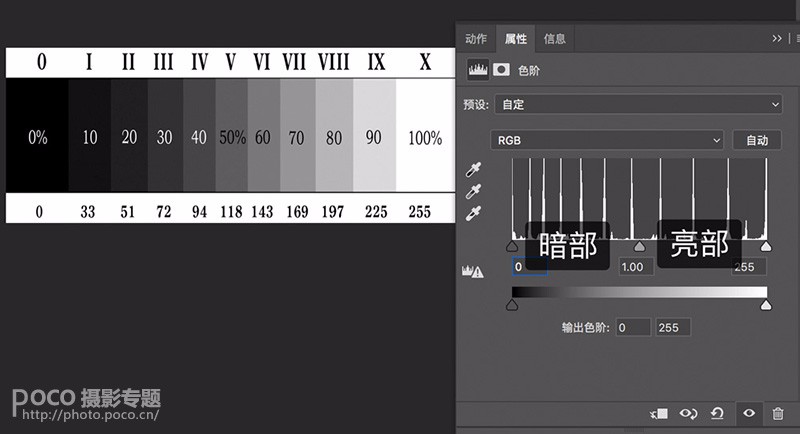The width and height of the screenshot is (800, 434).
Task: Click the 50% gray zone swatch
Action: (x=232, y=136)
